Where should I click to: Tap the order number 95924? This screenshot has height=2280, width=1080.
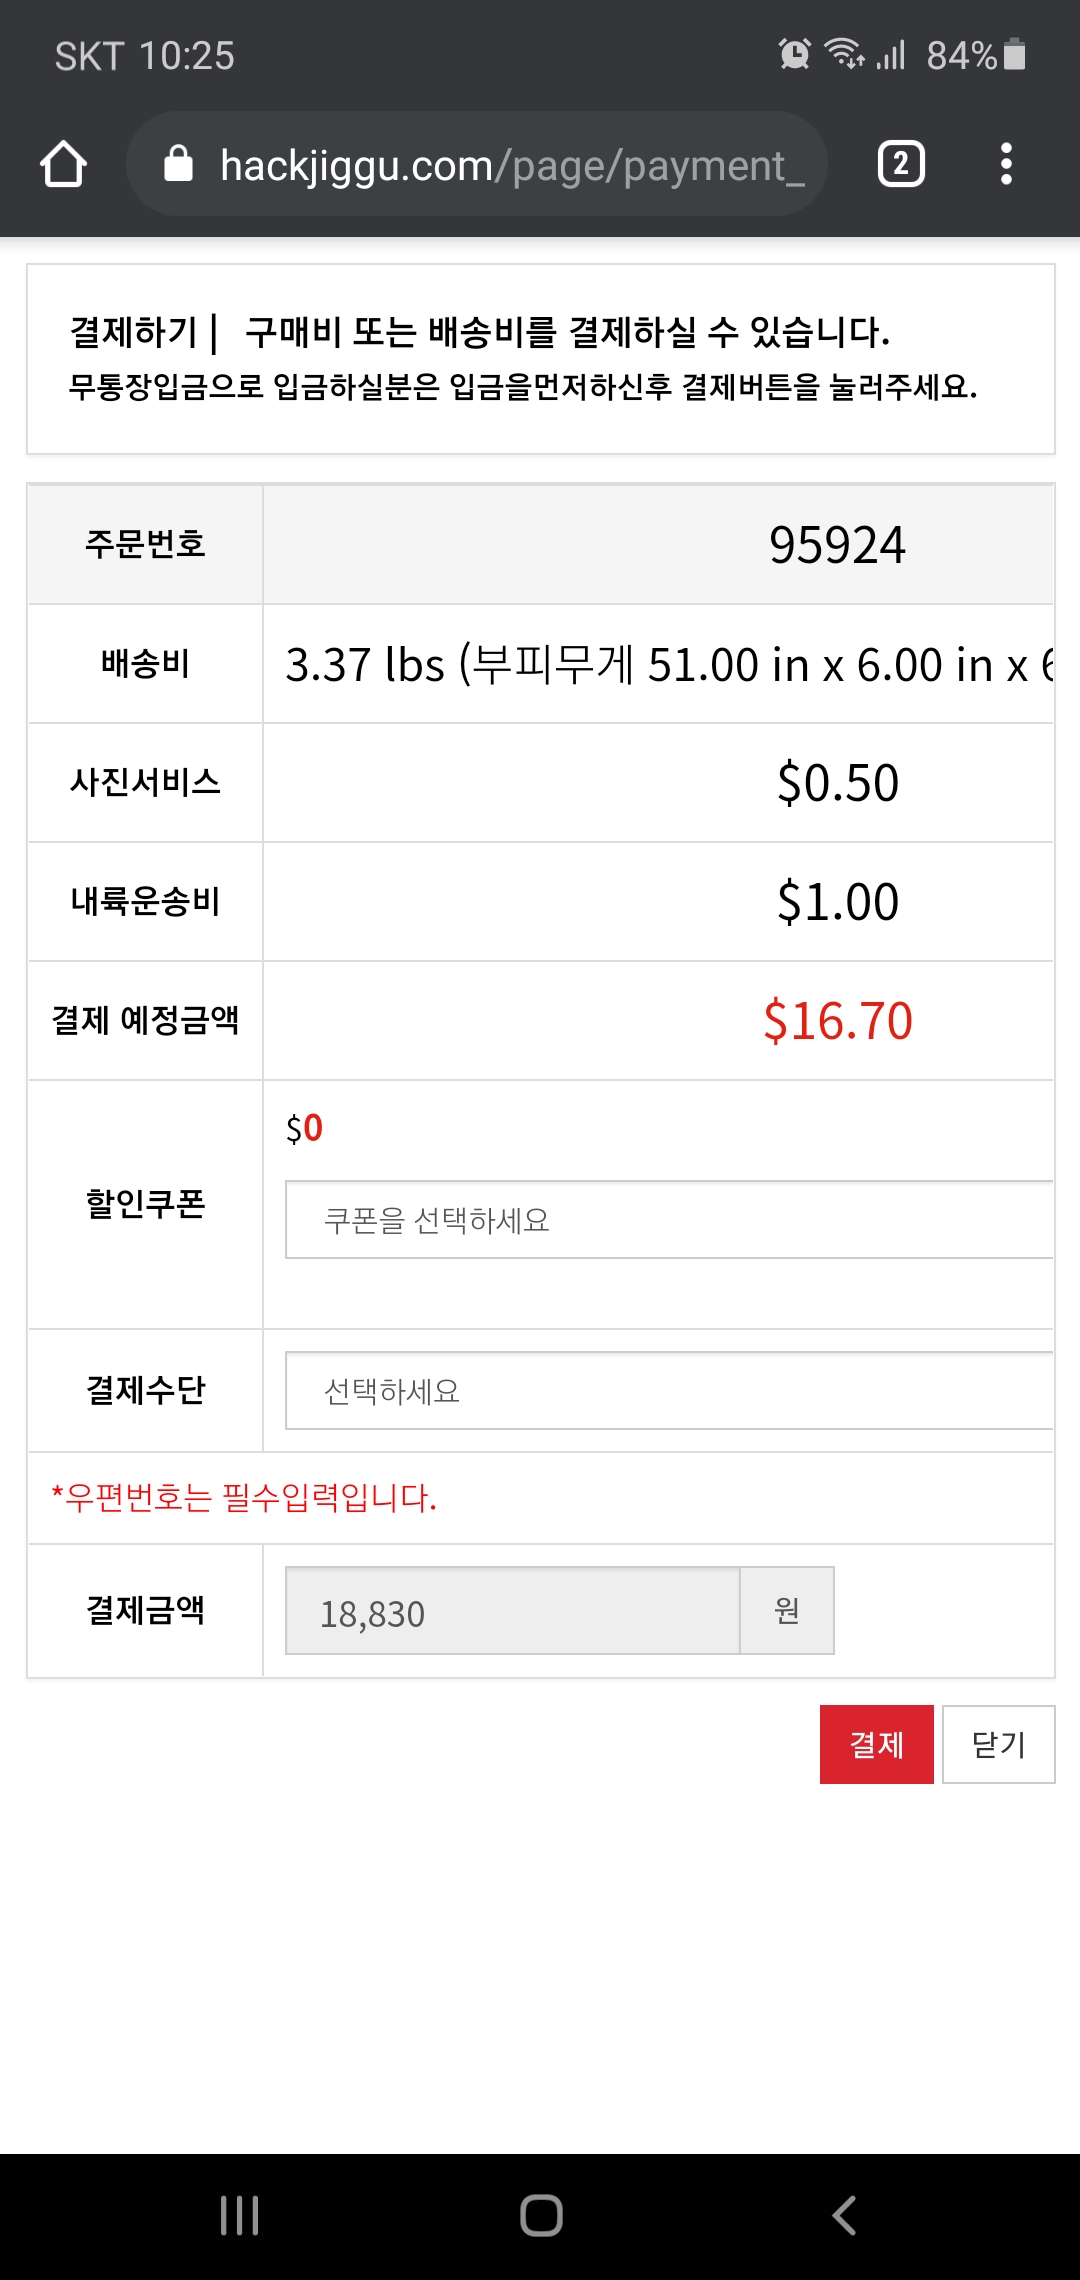coord(837,546)
